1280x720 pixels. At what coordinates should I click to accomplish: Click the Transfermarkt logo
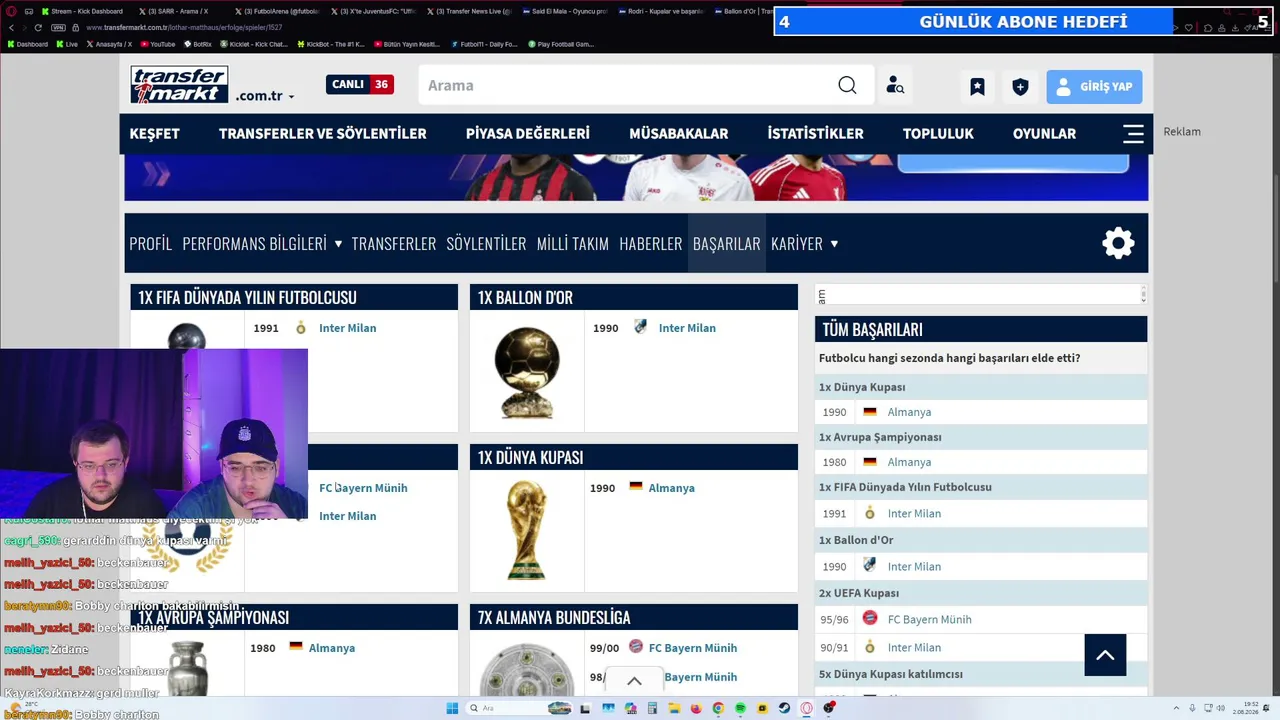coord(179,85)
